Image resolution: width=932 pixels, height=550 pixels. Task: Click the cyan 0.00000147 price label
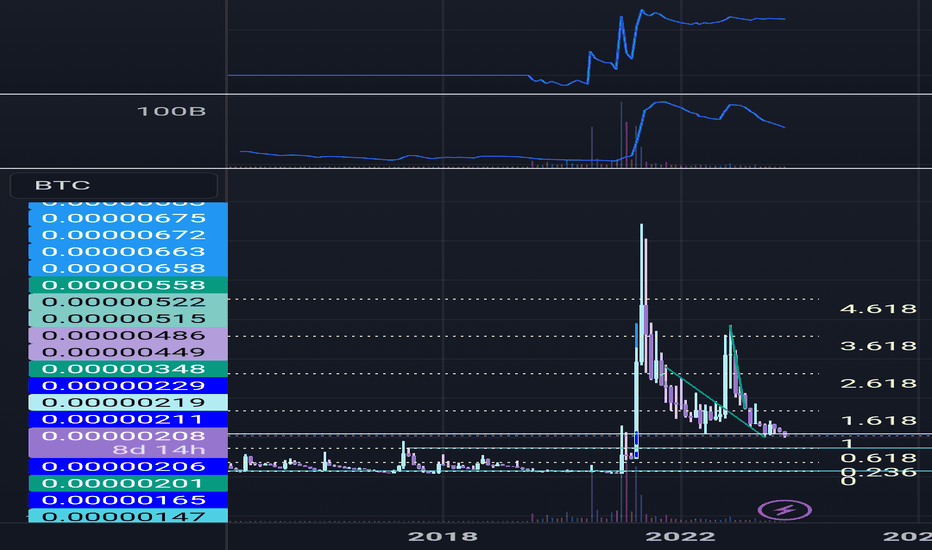tap(128, 516)
